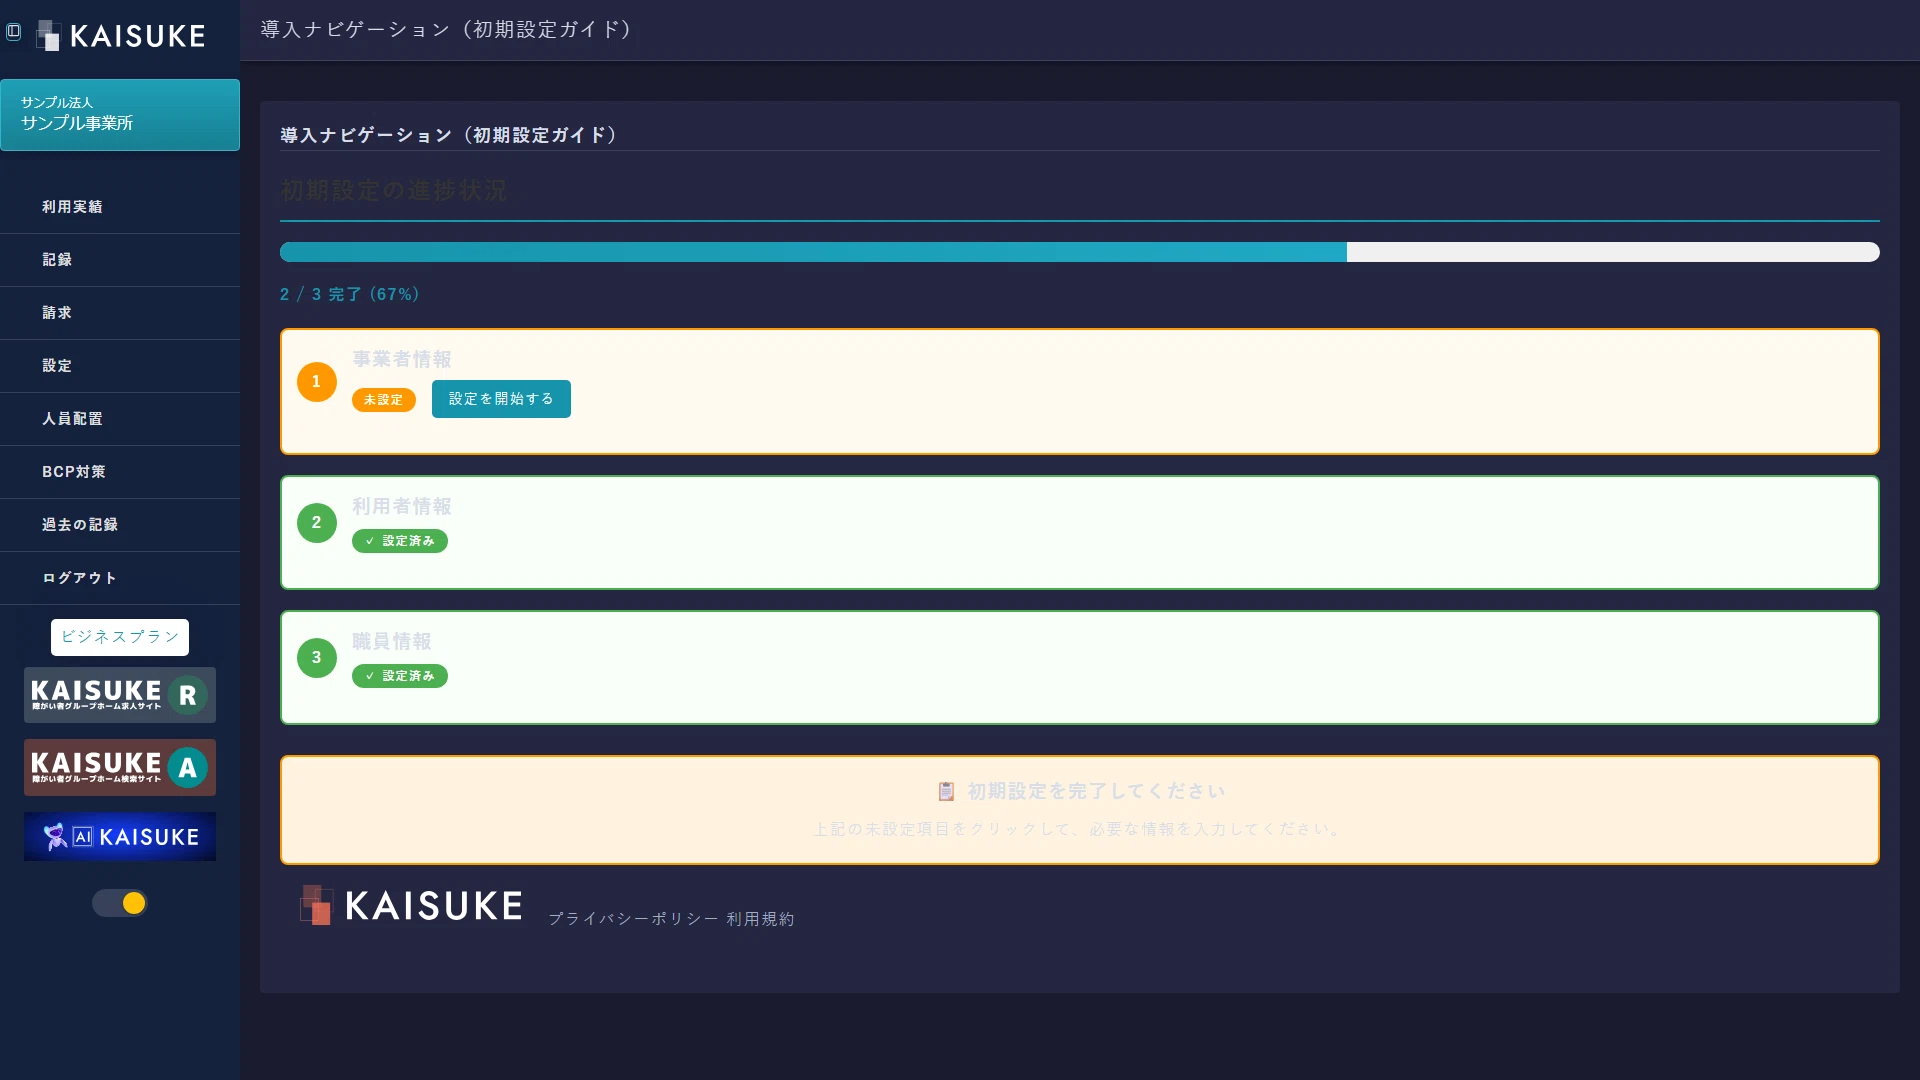Image resolution: width=1920 pixels, height=1080 pixels.
Task: Click the setup progress bar
Action: point(1080,252)
